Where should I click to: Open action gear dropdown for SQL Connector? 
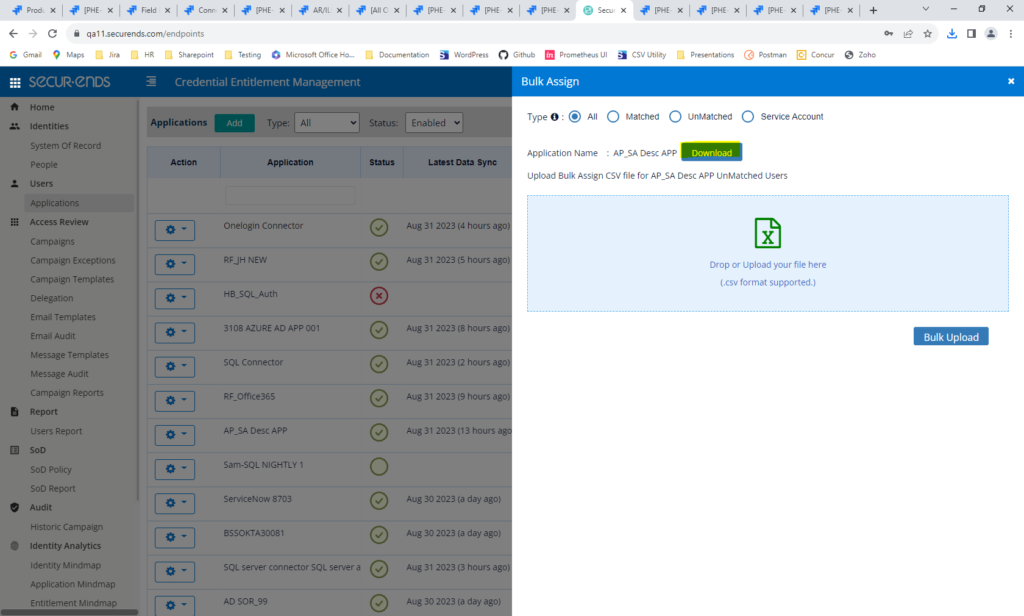coord(174,366)
